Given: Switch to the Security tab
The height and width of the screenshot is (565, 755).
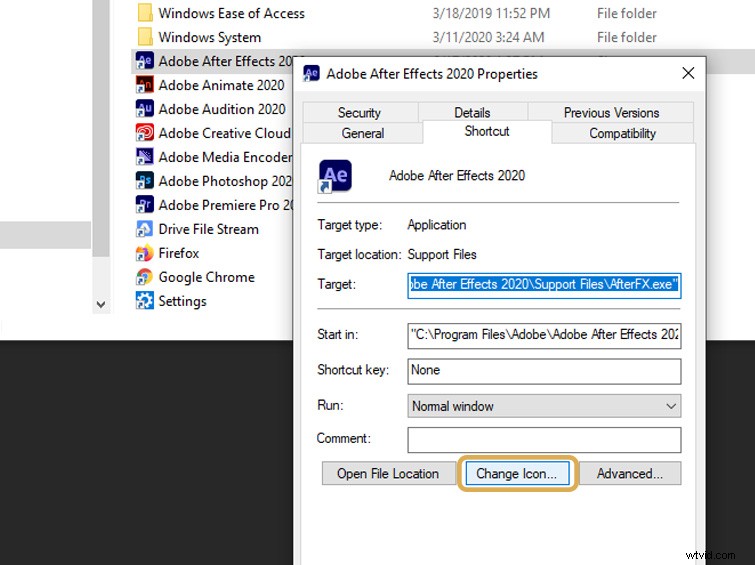Looking at the screenshot, I should [359, 112].
